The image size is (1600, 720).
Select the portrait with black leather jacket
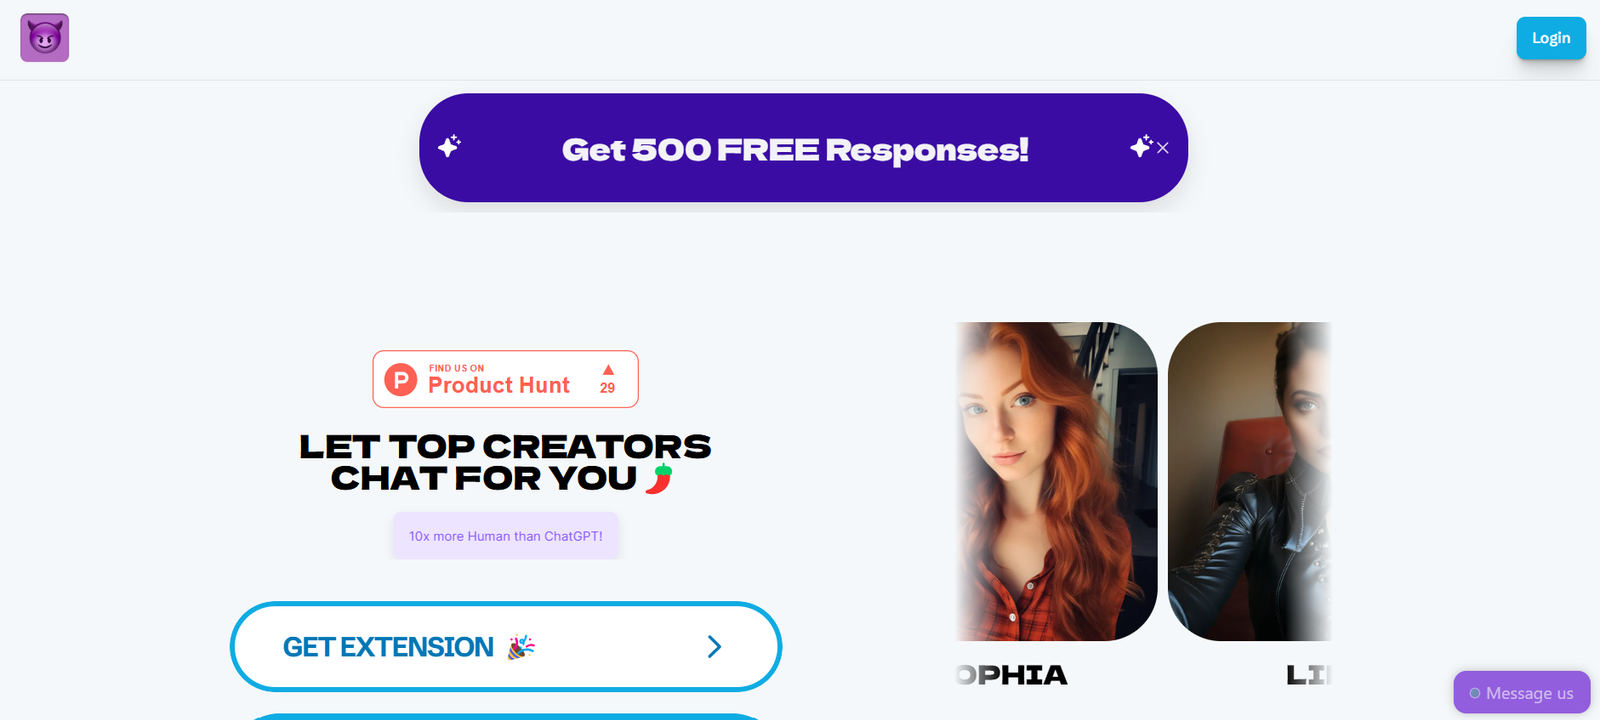1249,481
